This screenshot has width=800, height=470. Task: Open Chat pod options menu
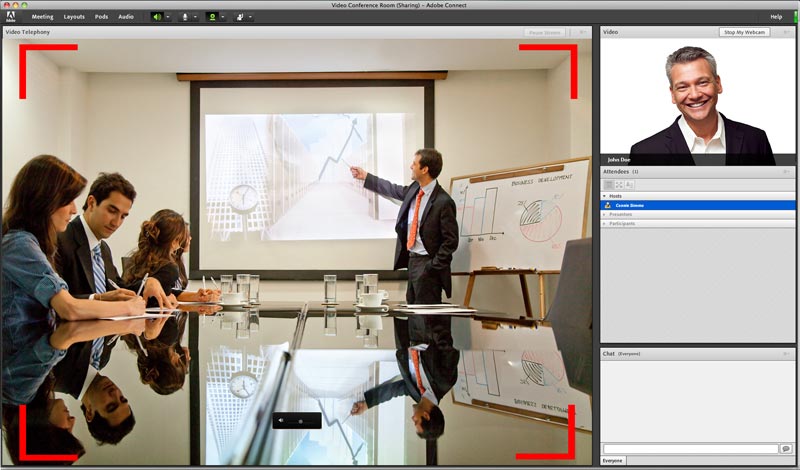[787, 354]
